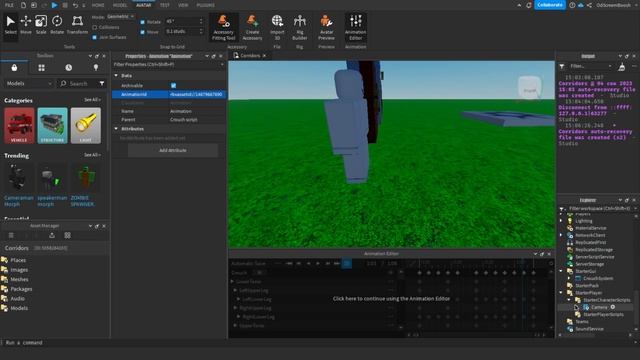Choose the Move tool
The image size is (640, 360).
[26, 25]
